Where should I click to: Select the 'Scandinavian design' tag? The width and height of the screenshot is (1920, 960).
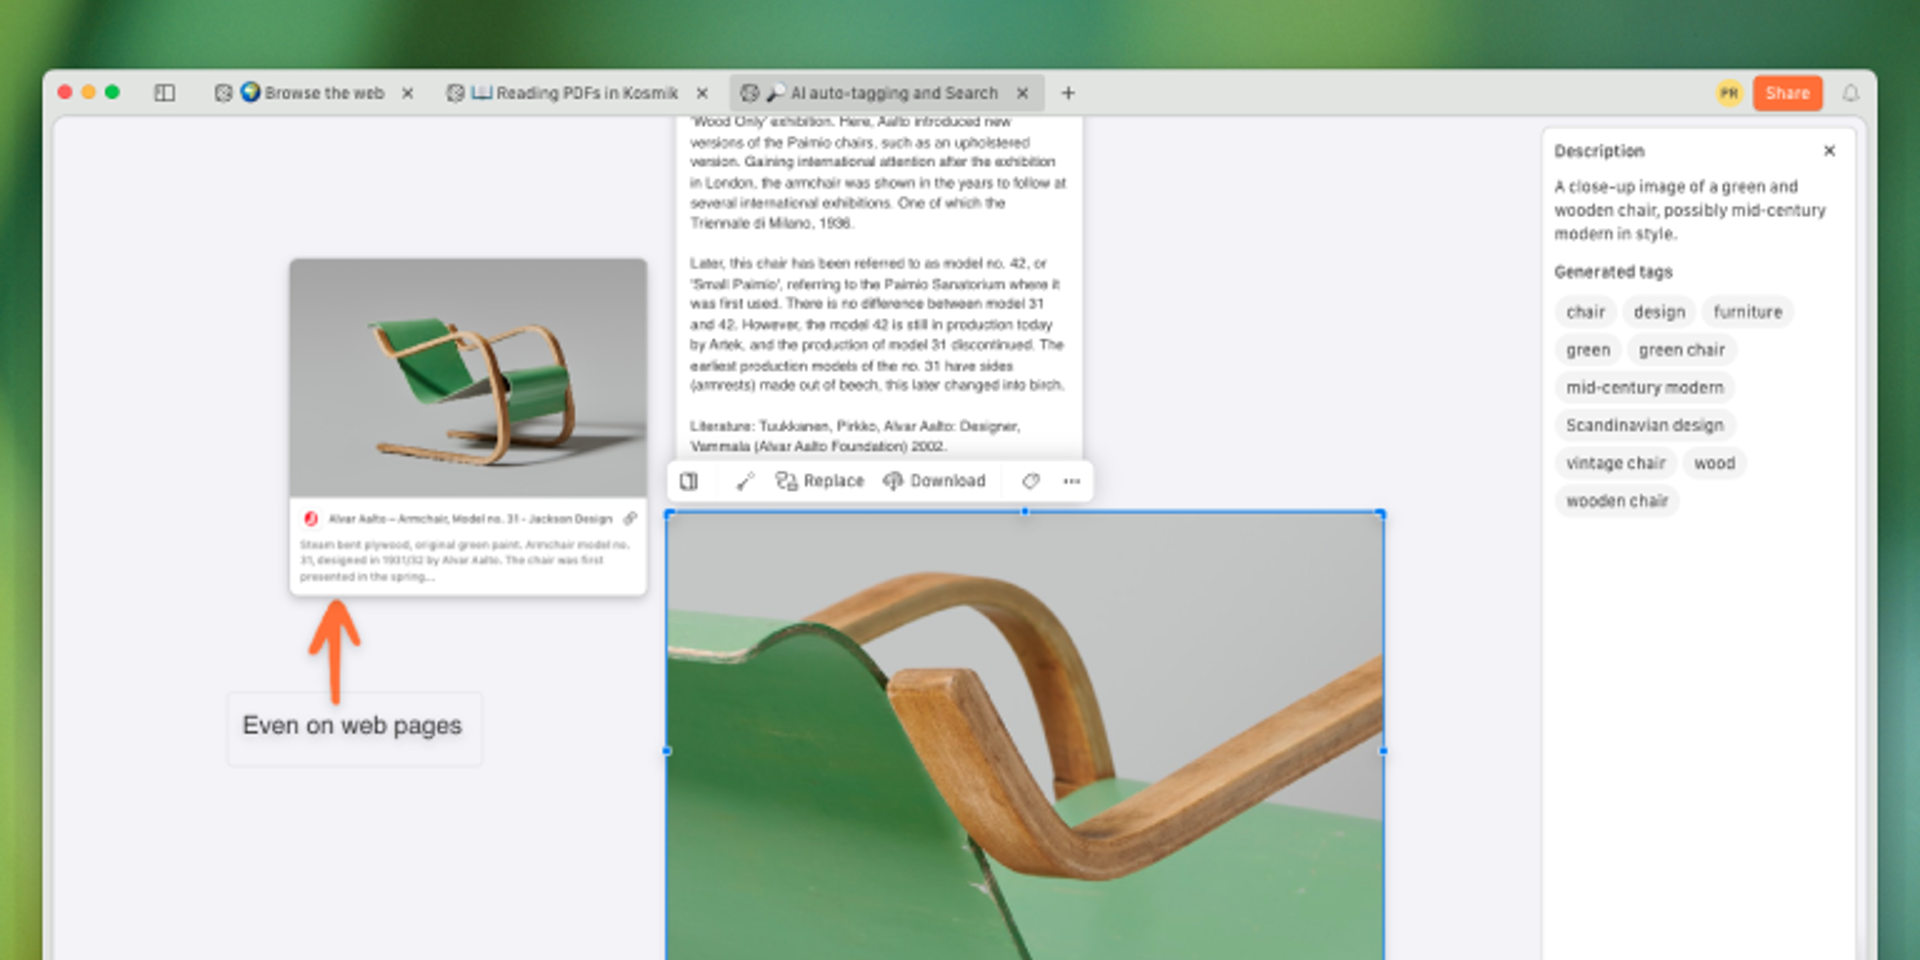click(1644, 426)
